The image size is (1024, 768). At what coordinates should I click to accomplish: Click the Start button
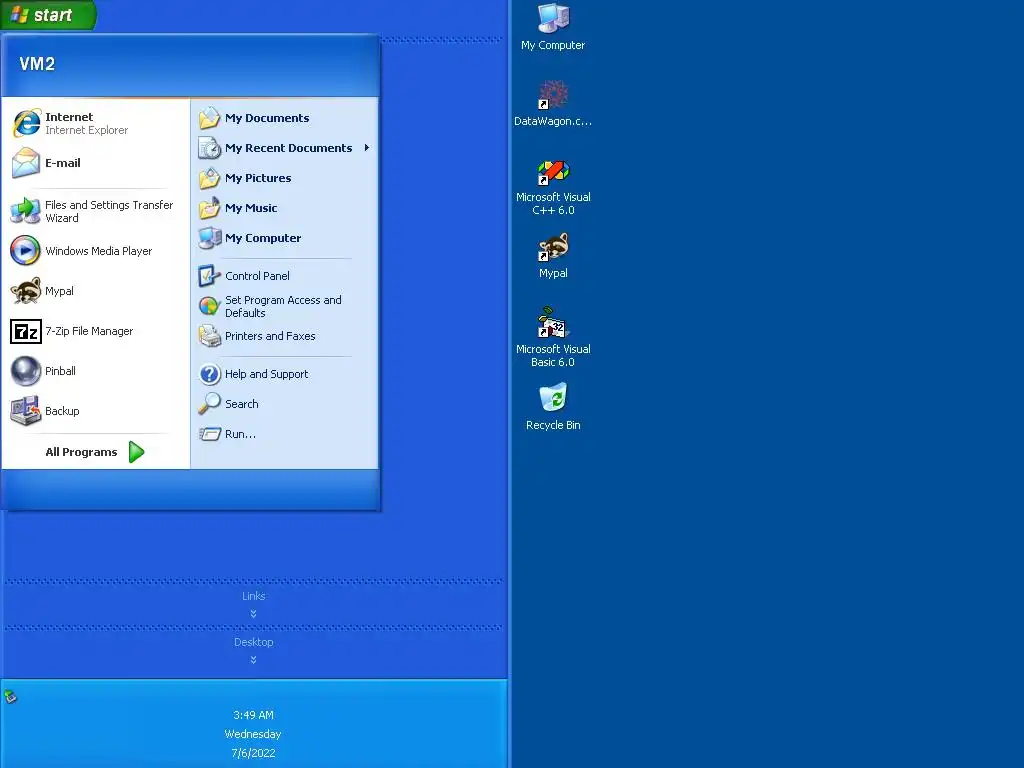pos(48,14)
